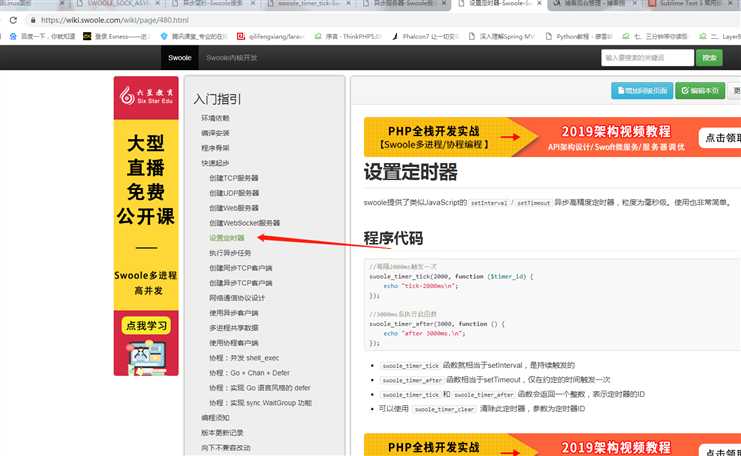741x456 pixels.
Task: Open the 向下不兼容改动 sidebar section
Action: pos(226,448)
